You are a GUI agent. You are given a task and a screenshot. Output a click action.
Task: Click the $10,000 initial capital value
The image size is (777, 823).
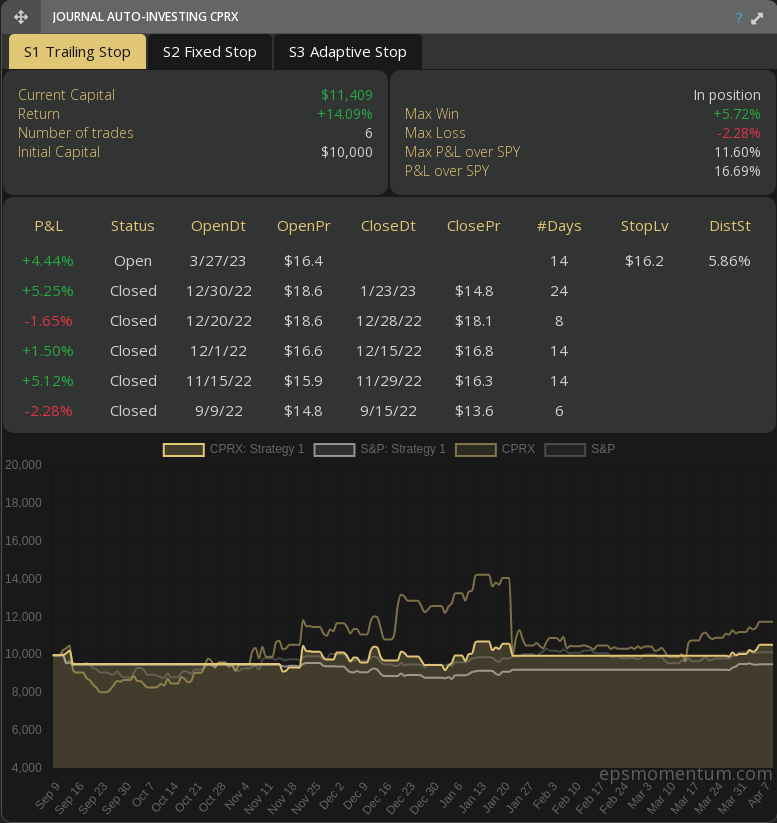pyautogui.click(x=347, y=152)
